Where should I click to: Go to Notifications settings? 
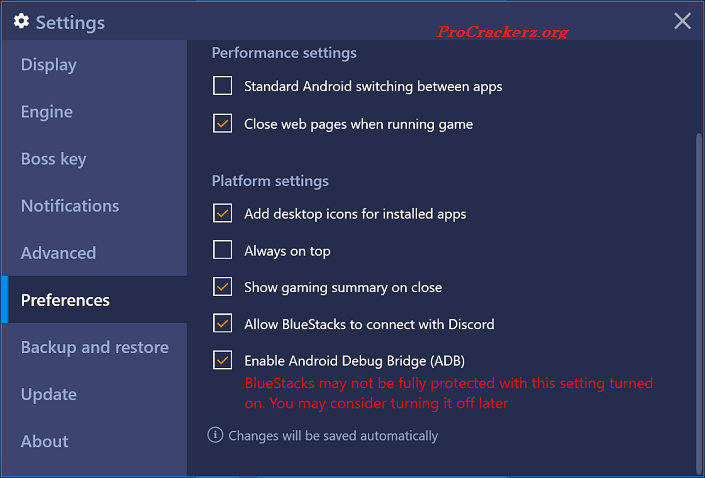click(x=70, y=206)
